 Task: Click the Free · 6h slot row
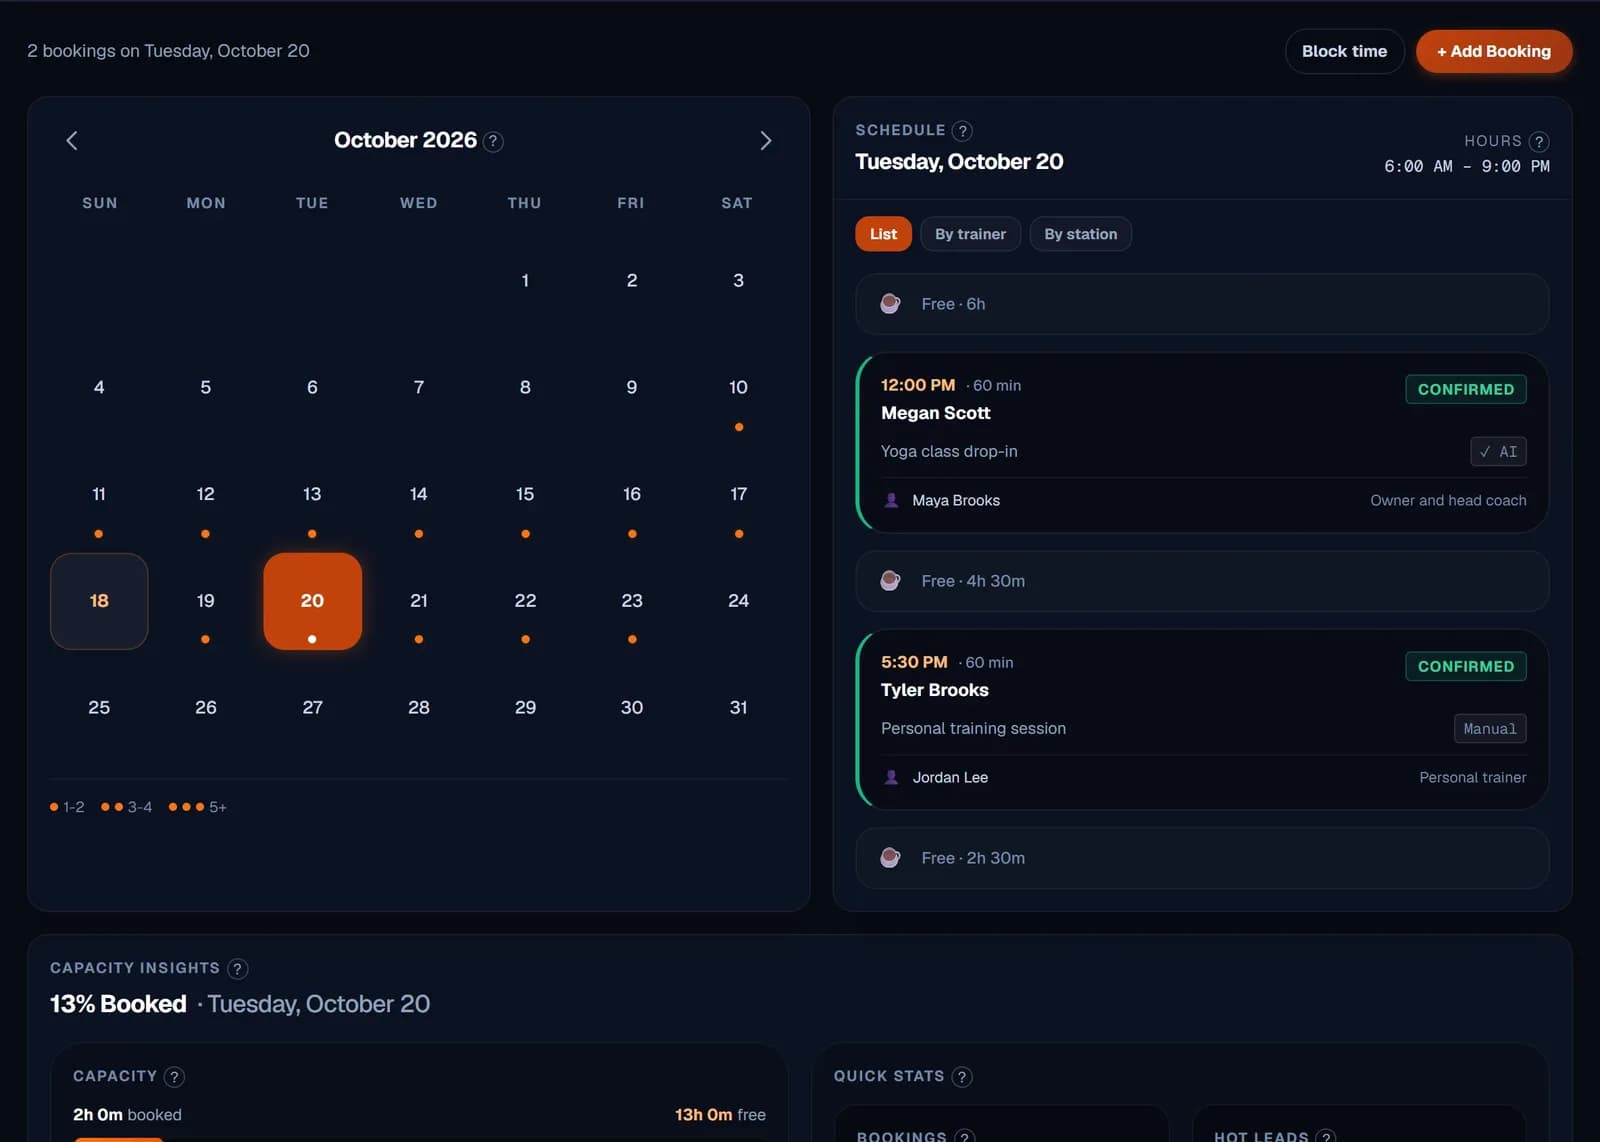[x=1202, y=304]
